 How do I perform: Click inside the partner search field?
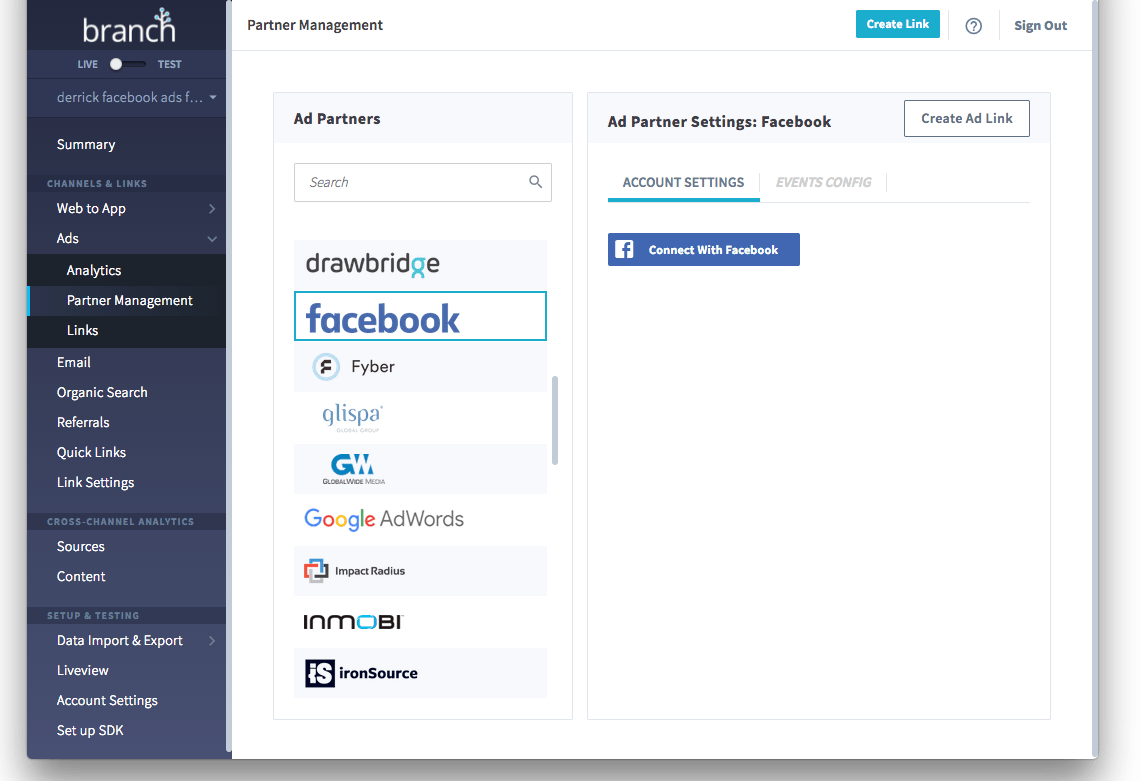420,182
